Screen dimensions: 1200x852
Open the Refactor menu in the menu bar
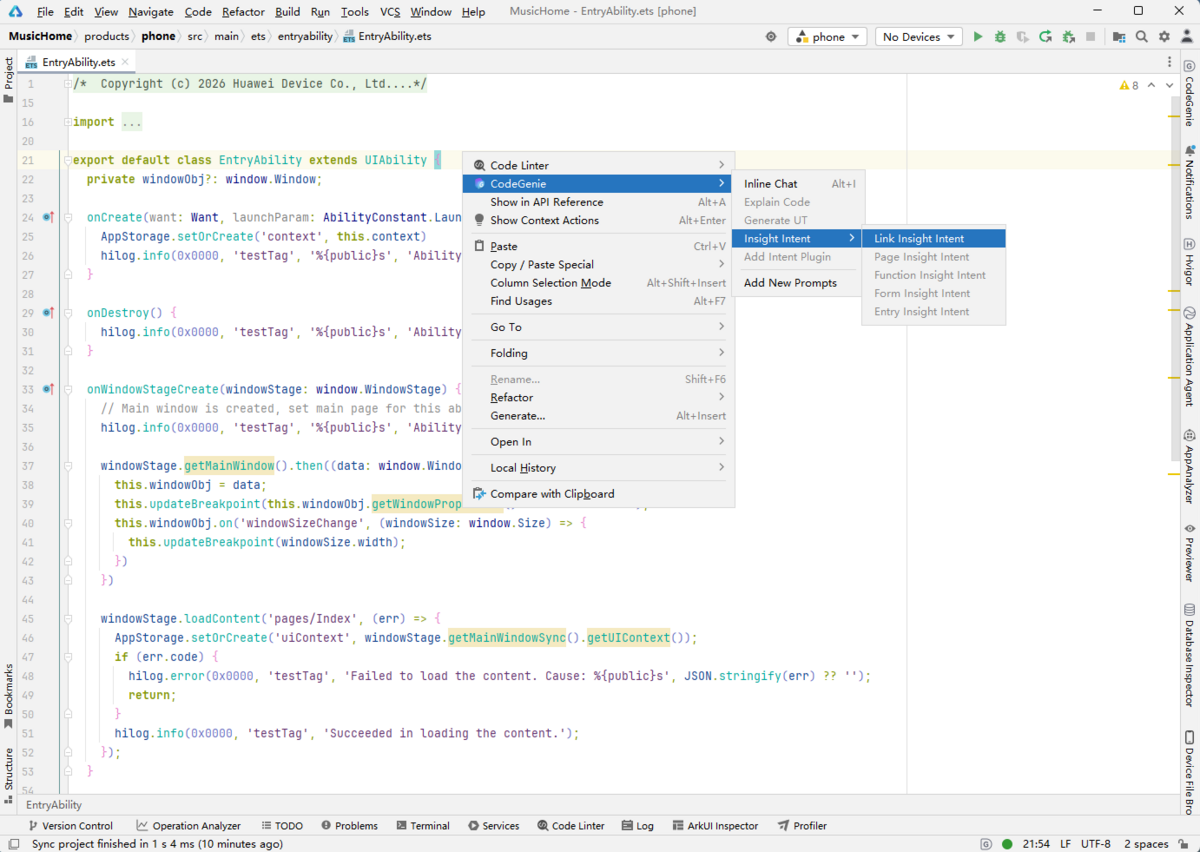243,12
